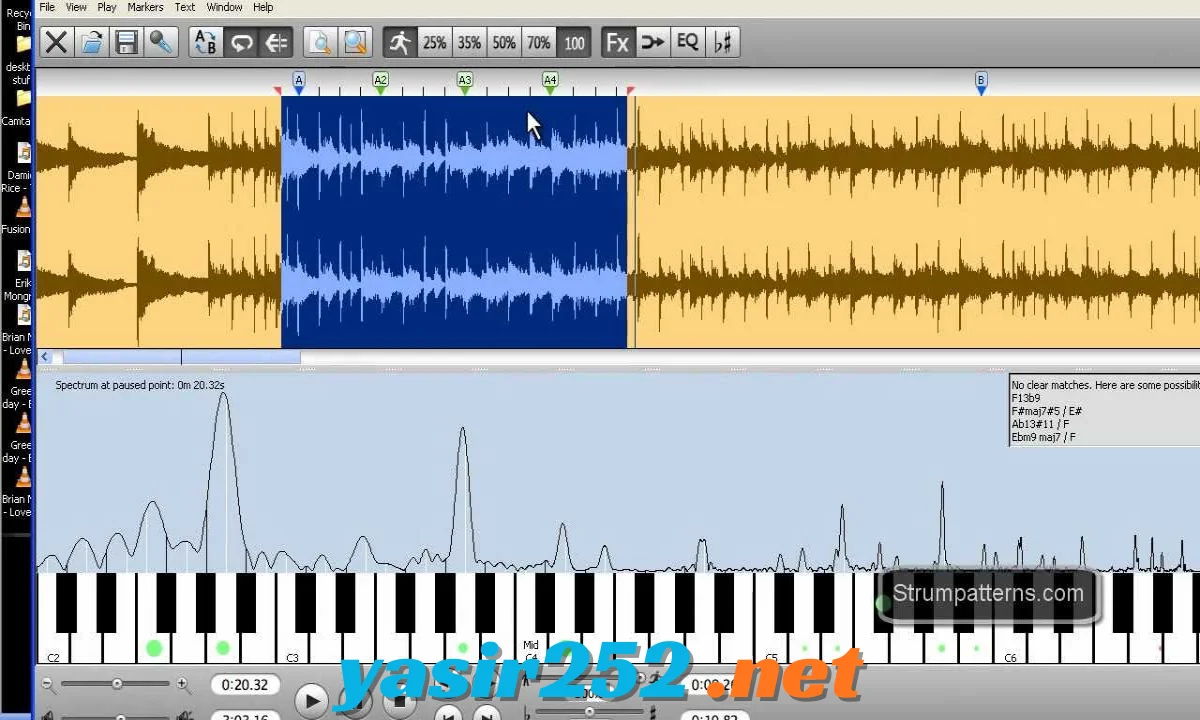1200x720 pixels.
Task: Click the A-B selection toolbar icon
Action: [x=206, y=42]
